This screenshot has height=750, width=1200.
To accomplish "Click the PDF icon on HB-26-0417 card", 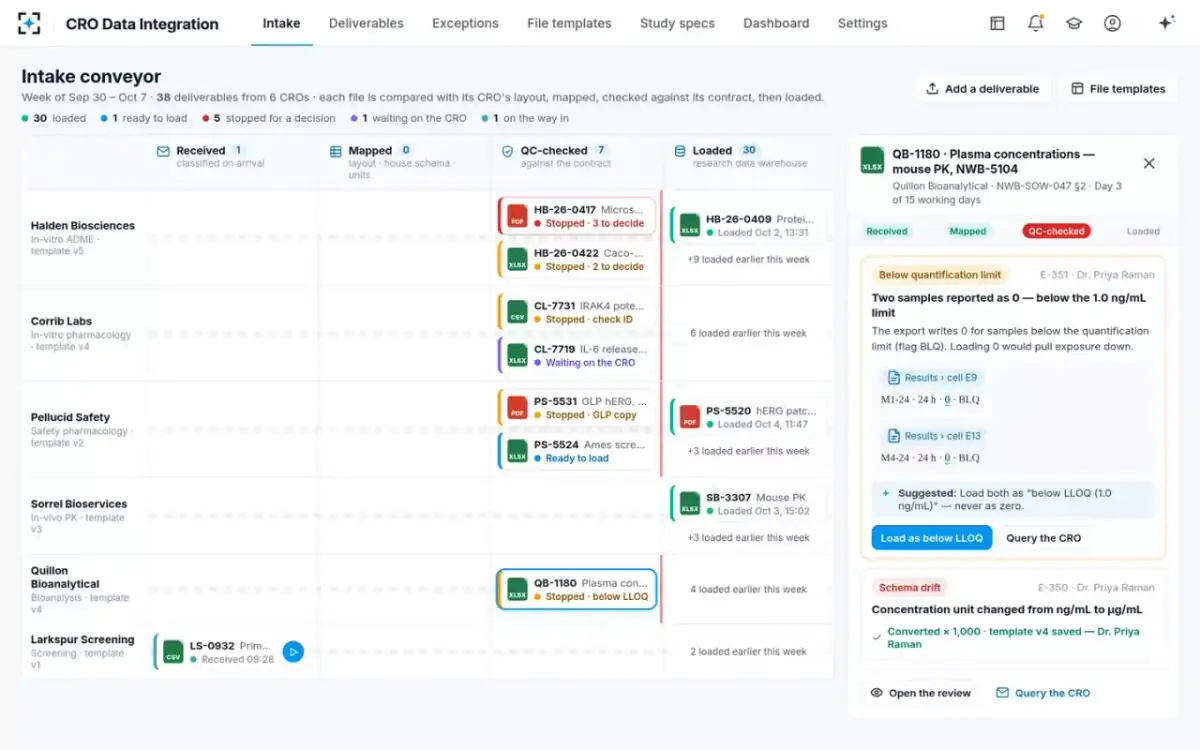I will 517,216.
